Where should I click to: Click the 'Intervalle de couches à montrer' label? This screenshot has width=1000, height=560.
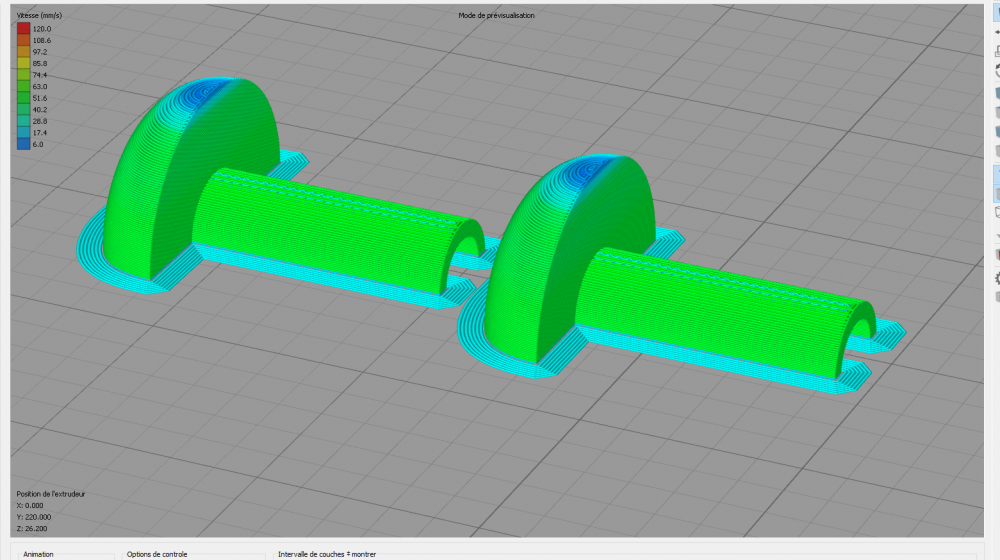point(327,554)
